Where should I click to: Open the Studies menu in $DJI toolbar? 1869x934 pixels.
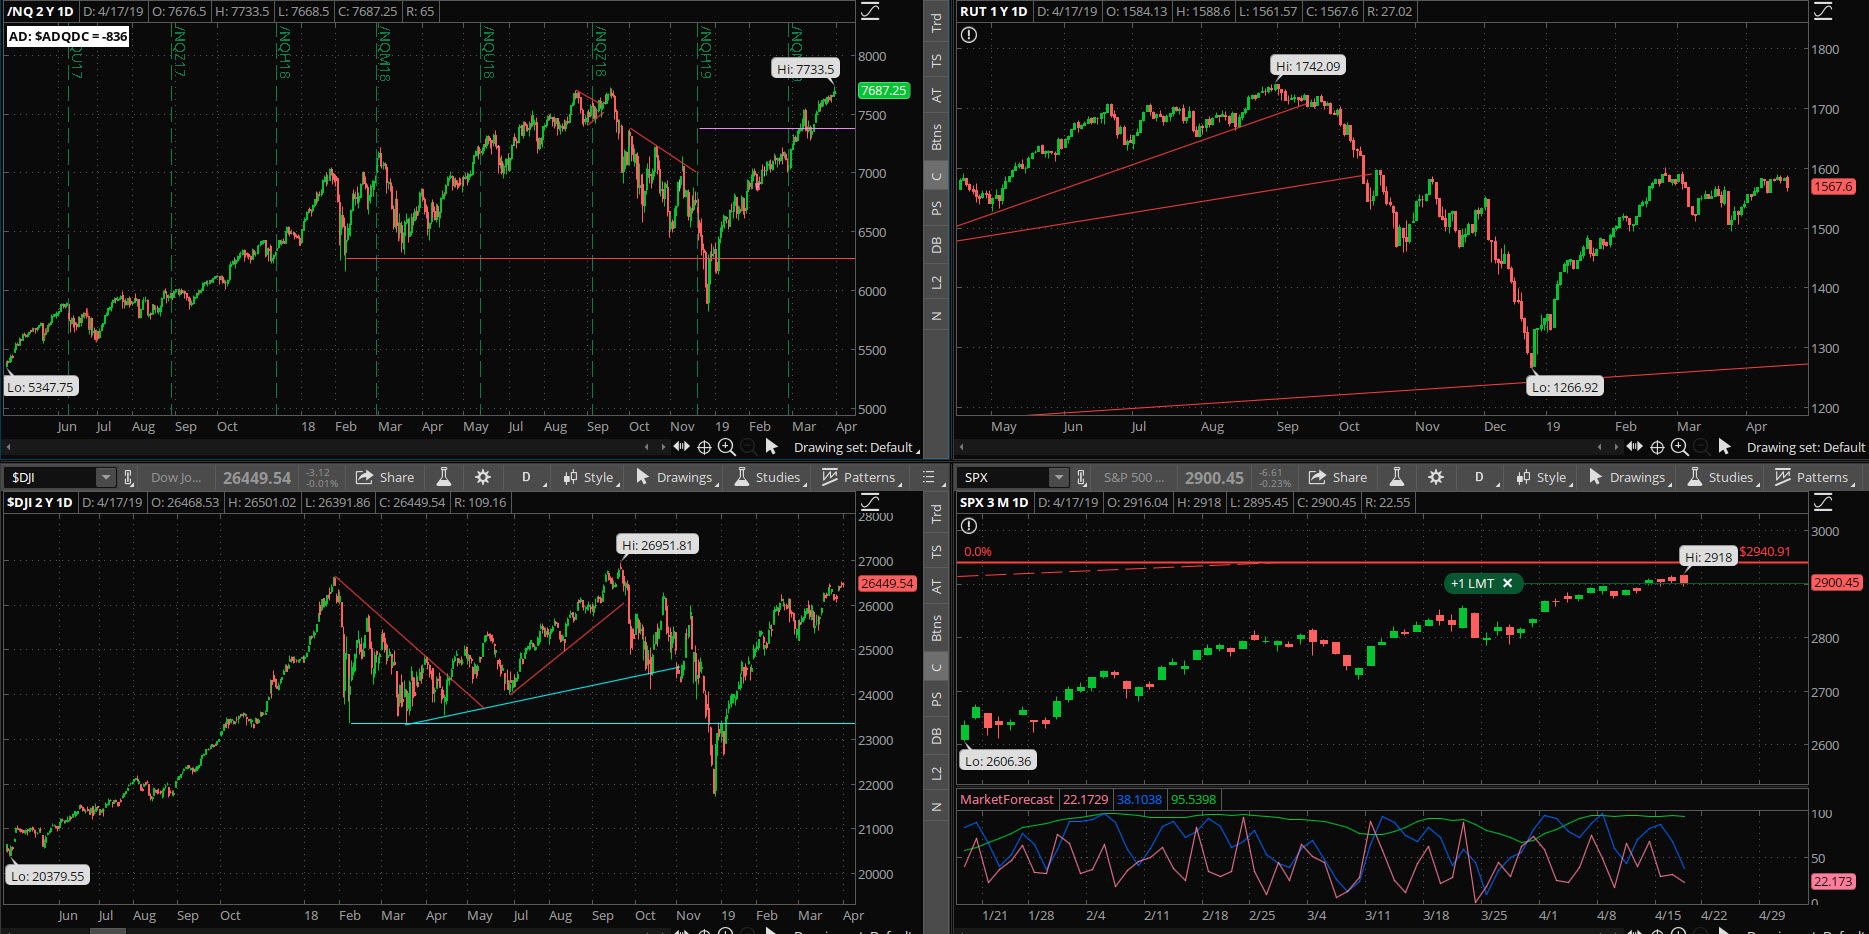coord(769,477)
